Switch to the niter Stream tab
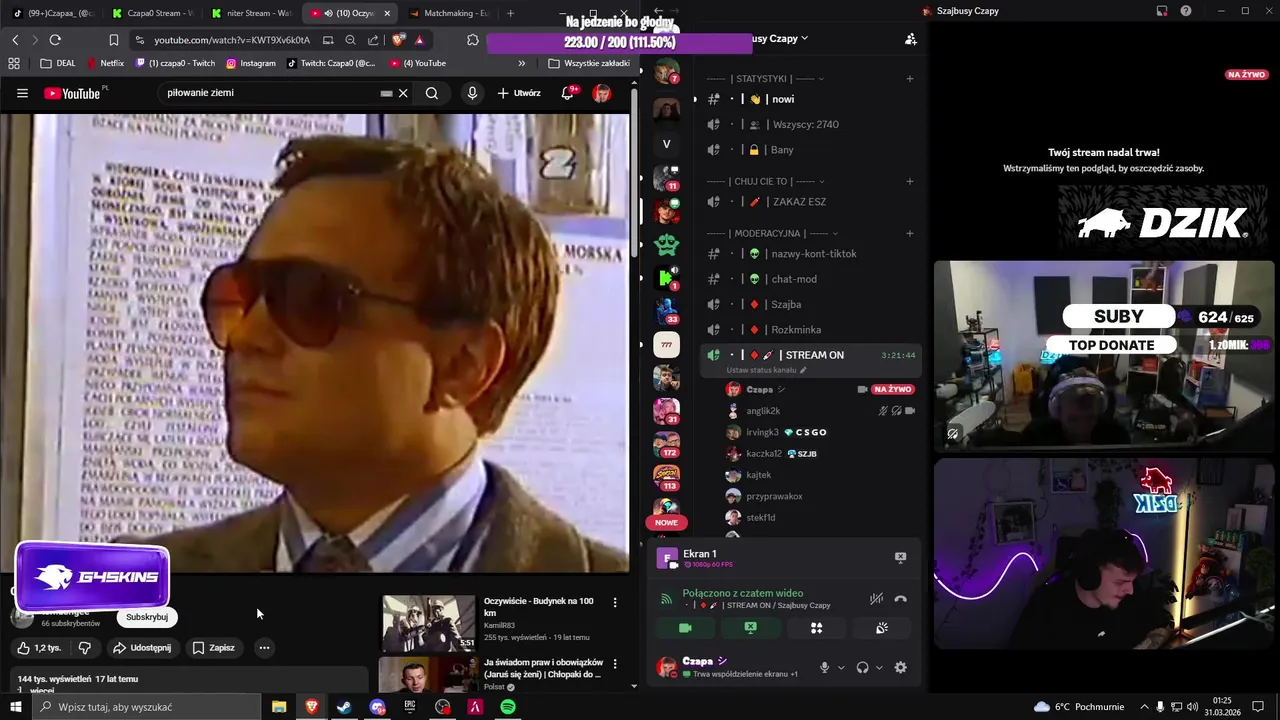 tap(252, 13)
